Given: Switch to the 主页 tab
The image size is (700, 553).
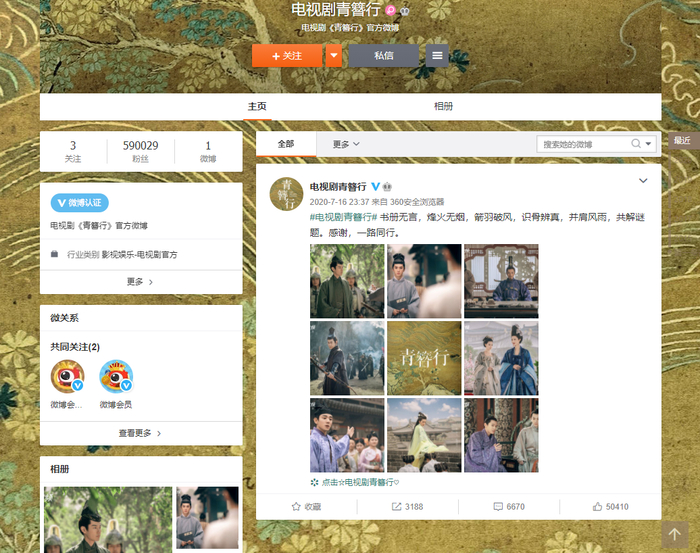Looking at the screenshot, I should tap(257, 106).
